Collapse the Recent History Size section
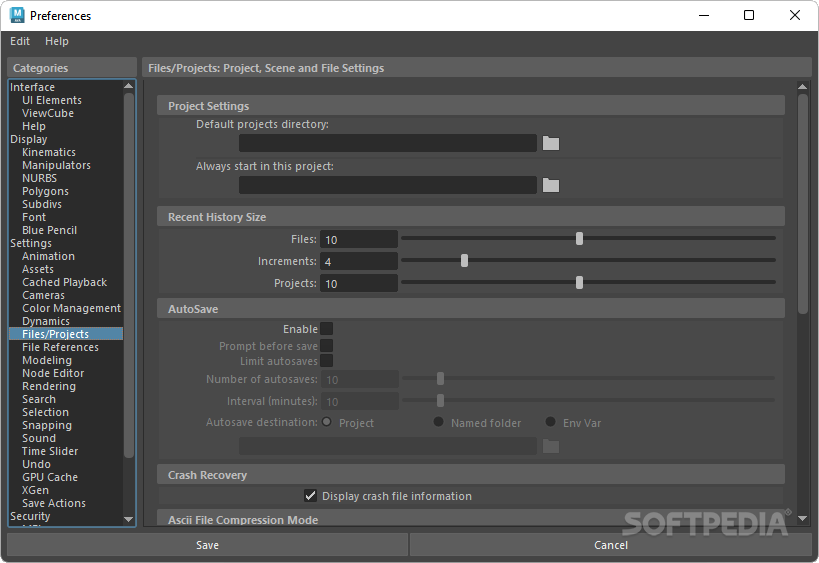Screen dimensions: 819x563 coord(471,217)
